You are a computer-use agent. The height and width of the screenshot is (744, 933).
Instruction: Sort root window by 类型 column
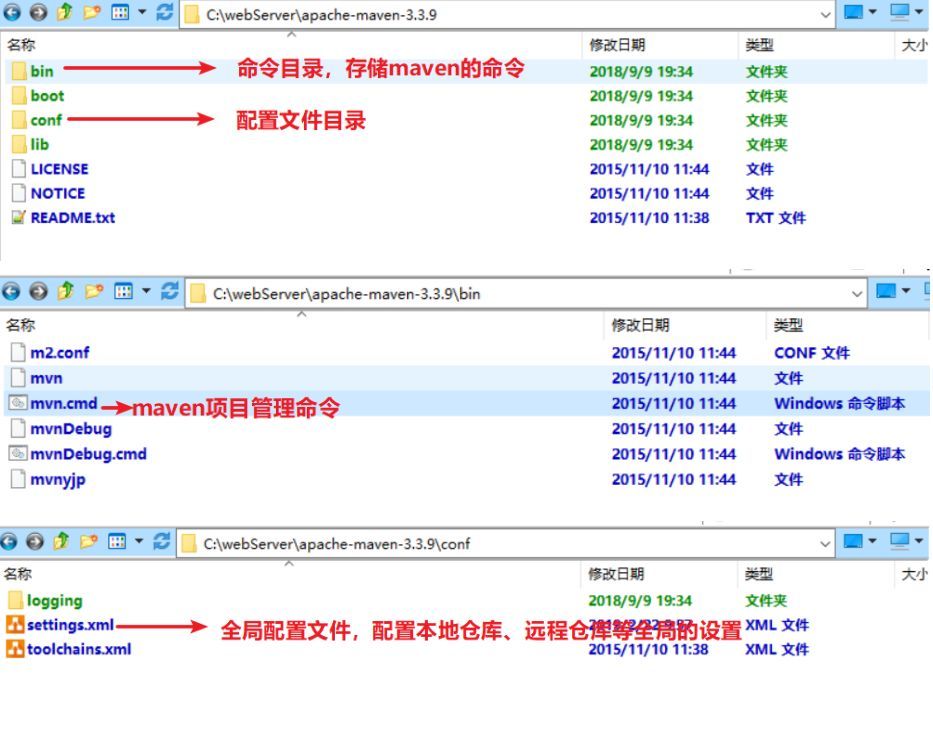tap(759, 45)
